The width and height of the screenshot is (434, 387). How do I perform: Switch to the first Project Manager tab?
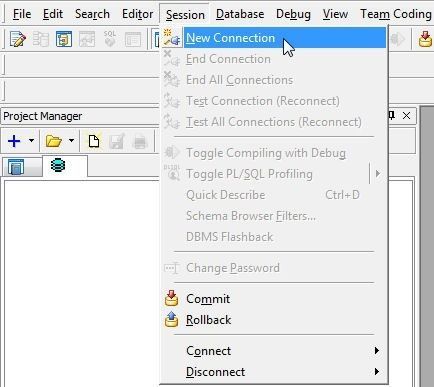click(16, 167)
